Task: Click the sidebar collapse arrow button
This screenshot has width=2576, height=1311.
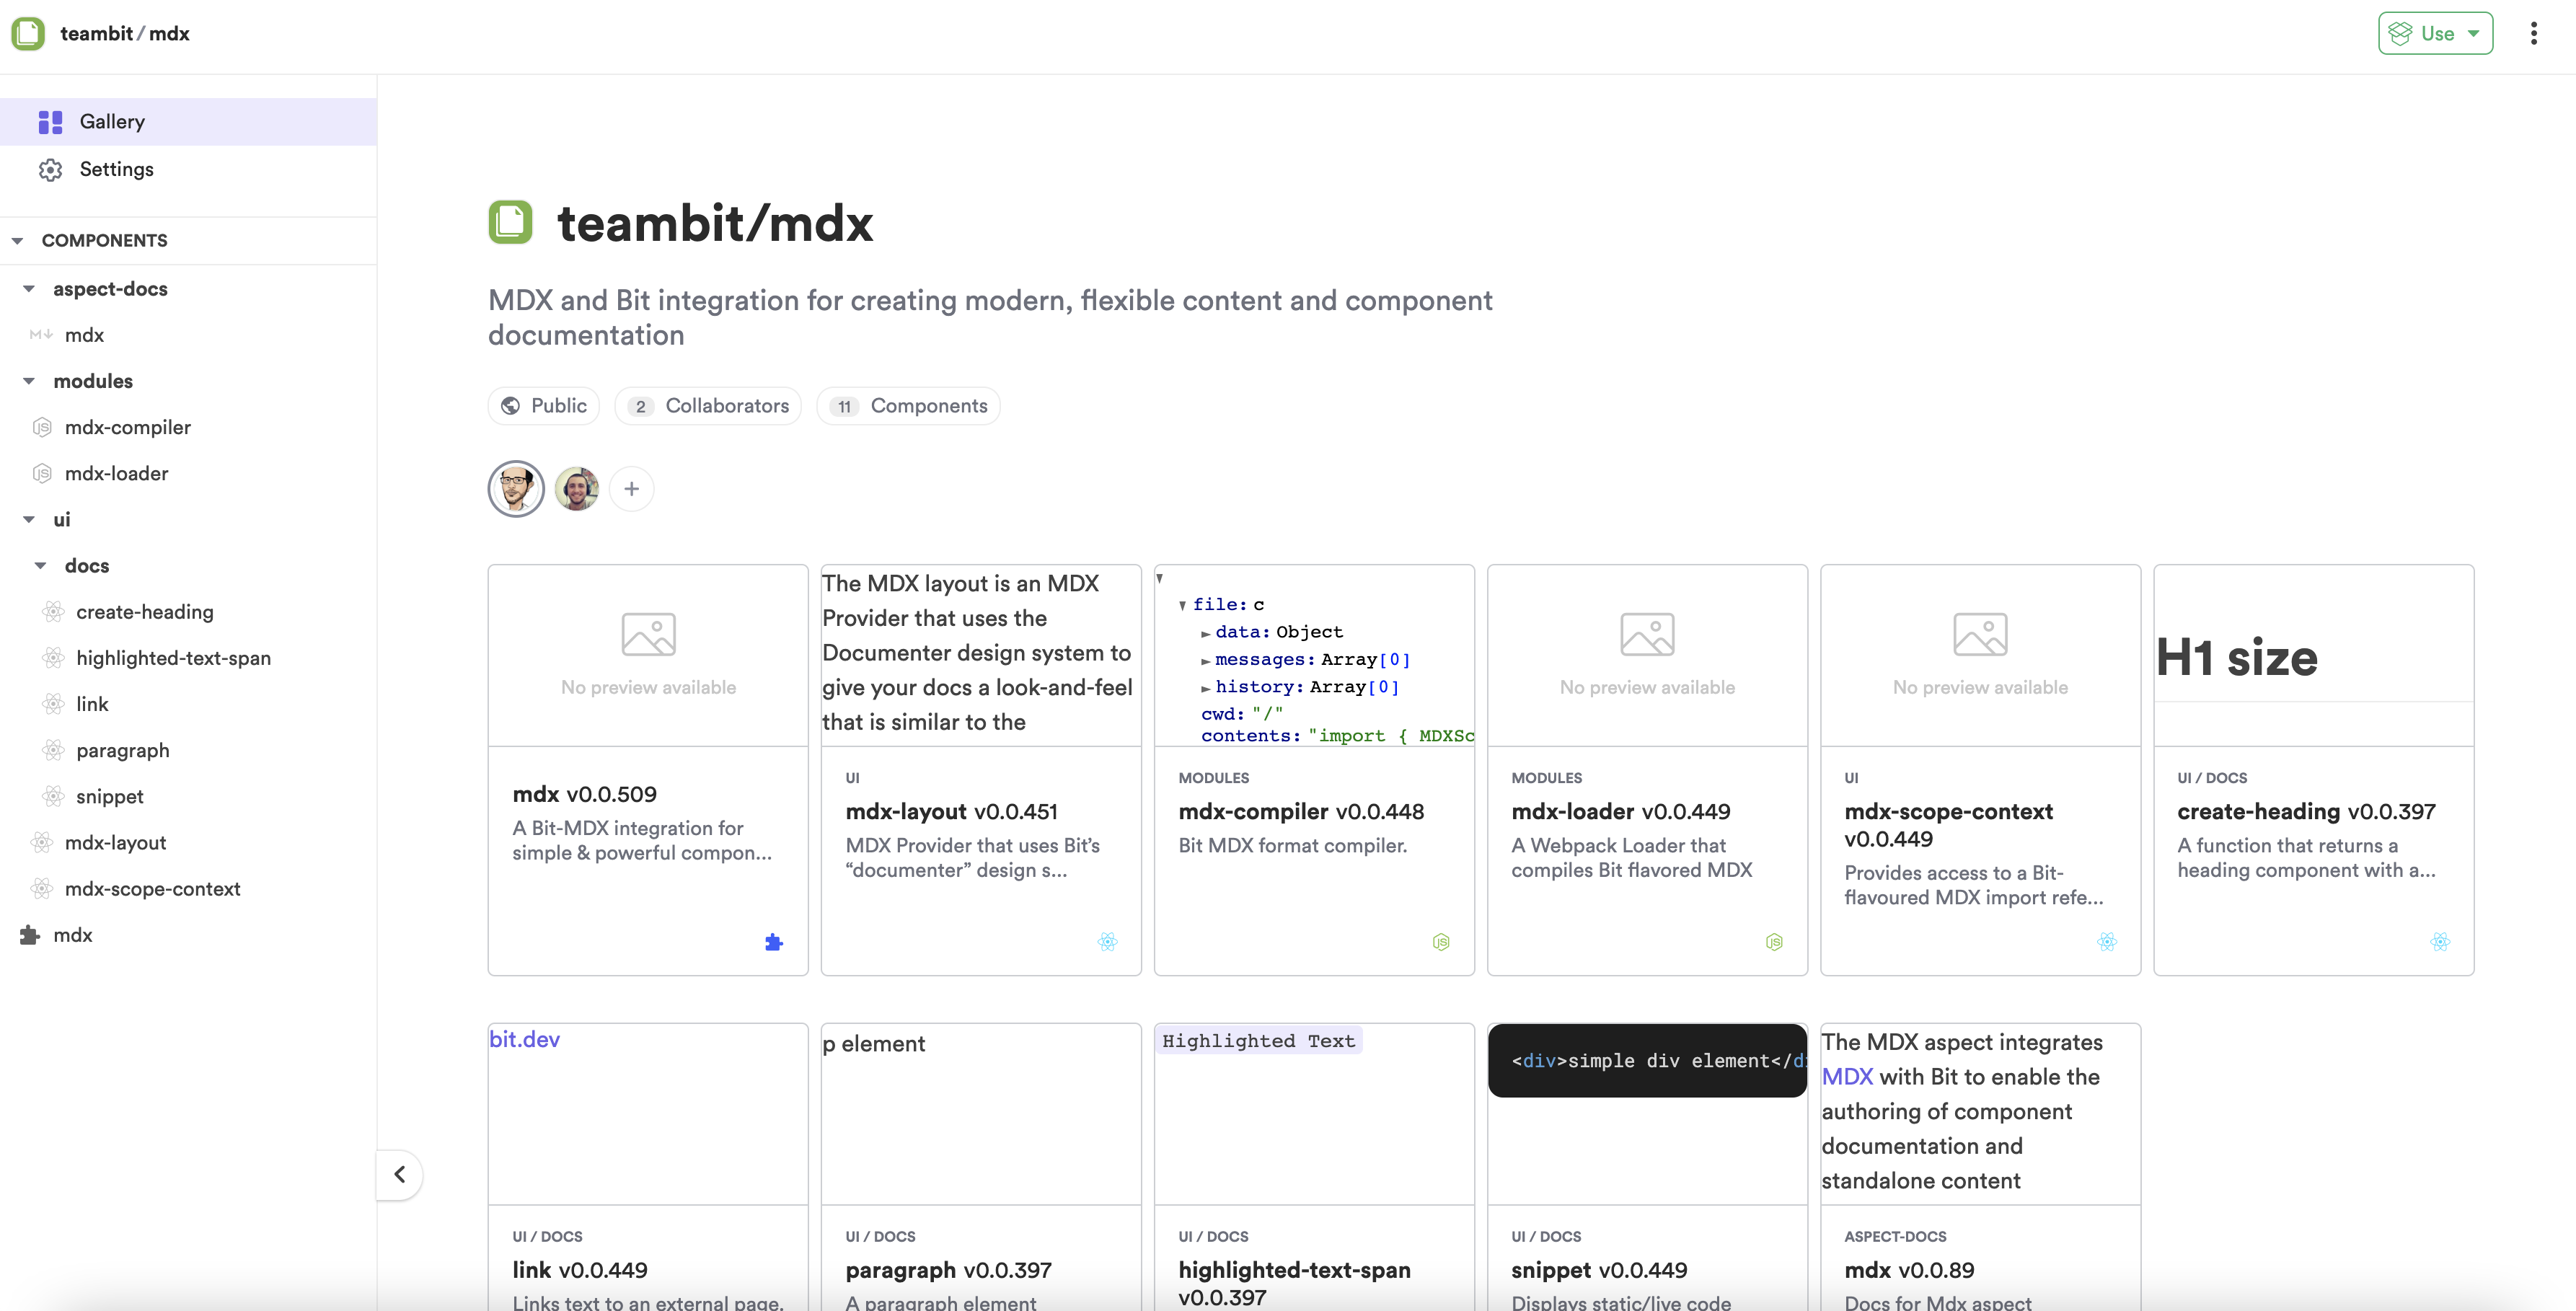Action: tap(399, 1174)
